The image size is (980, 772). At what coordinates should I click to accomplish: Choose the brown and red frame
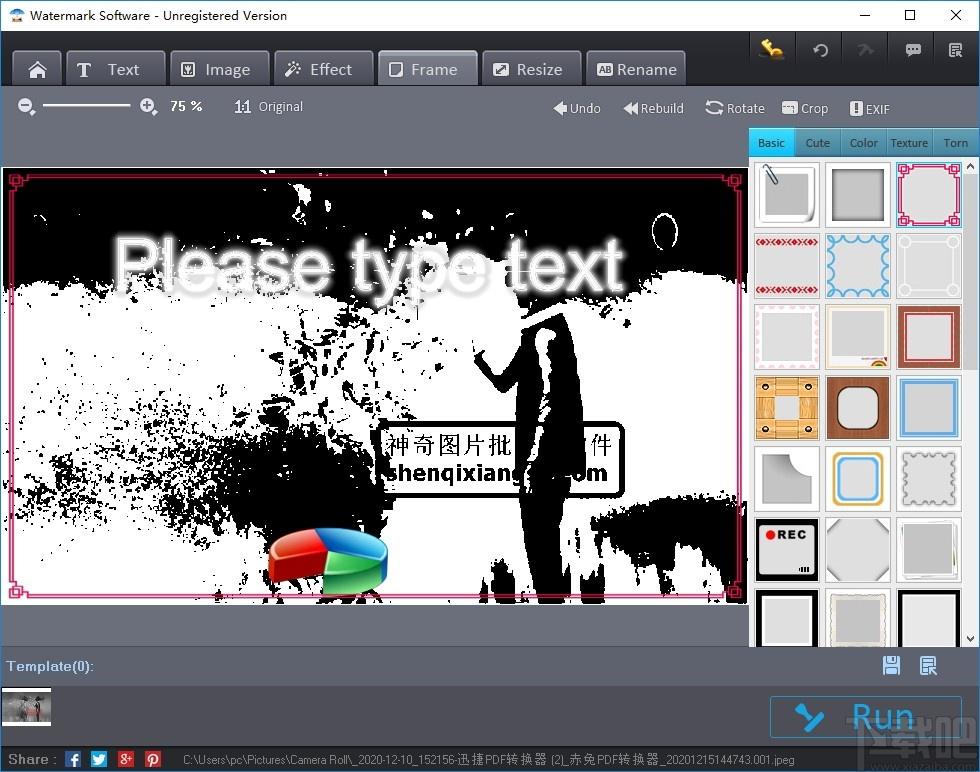pyautogui.click(x=929, y=336)
